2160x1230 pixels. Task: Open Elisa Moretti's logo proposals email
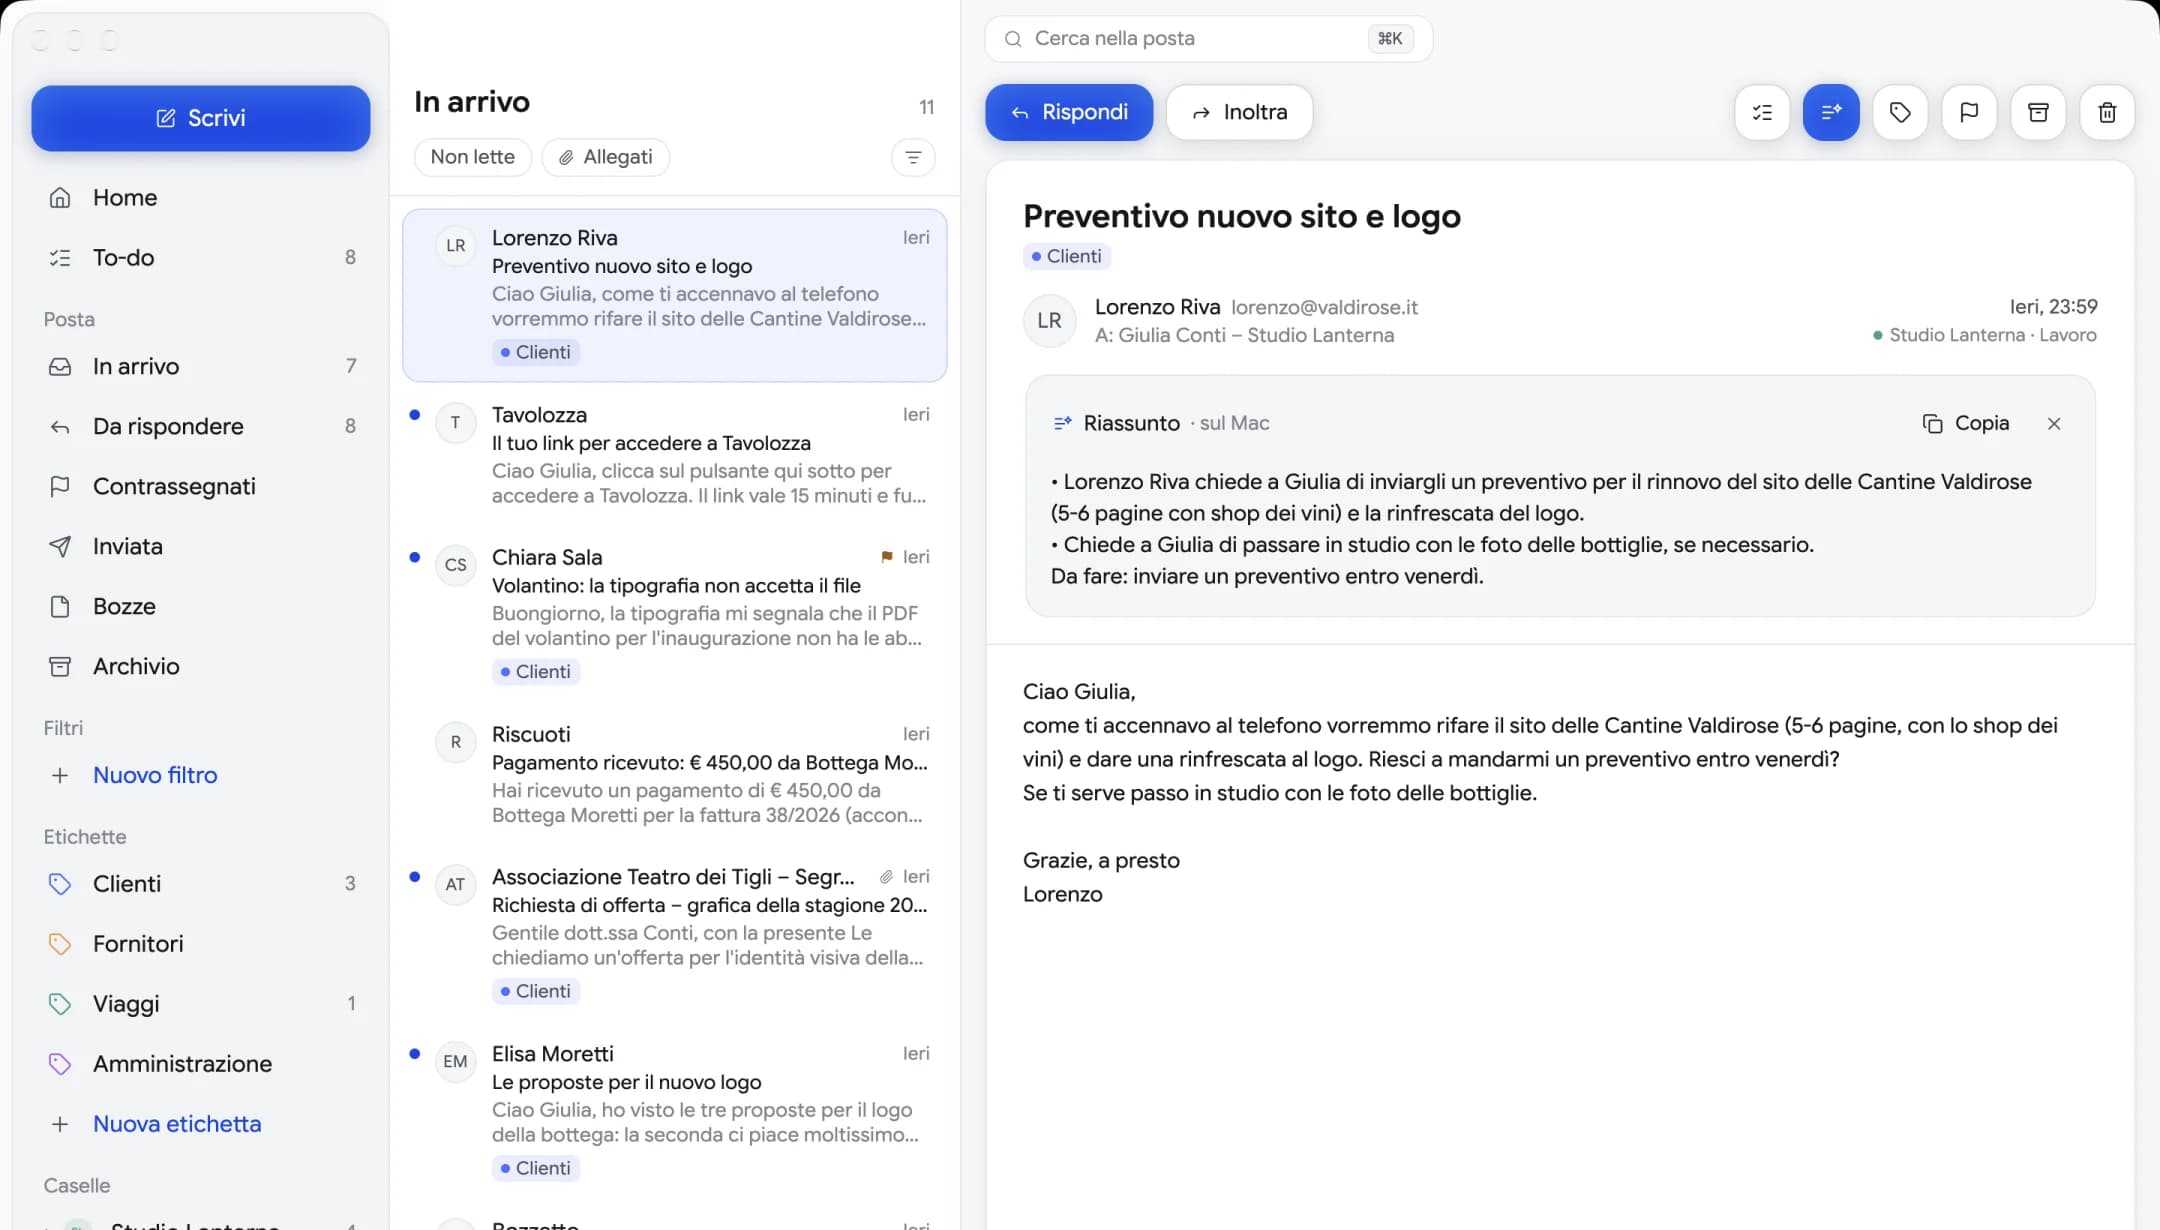(675, 1111)
